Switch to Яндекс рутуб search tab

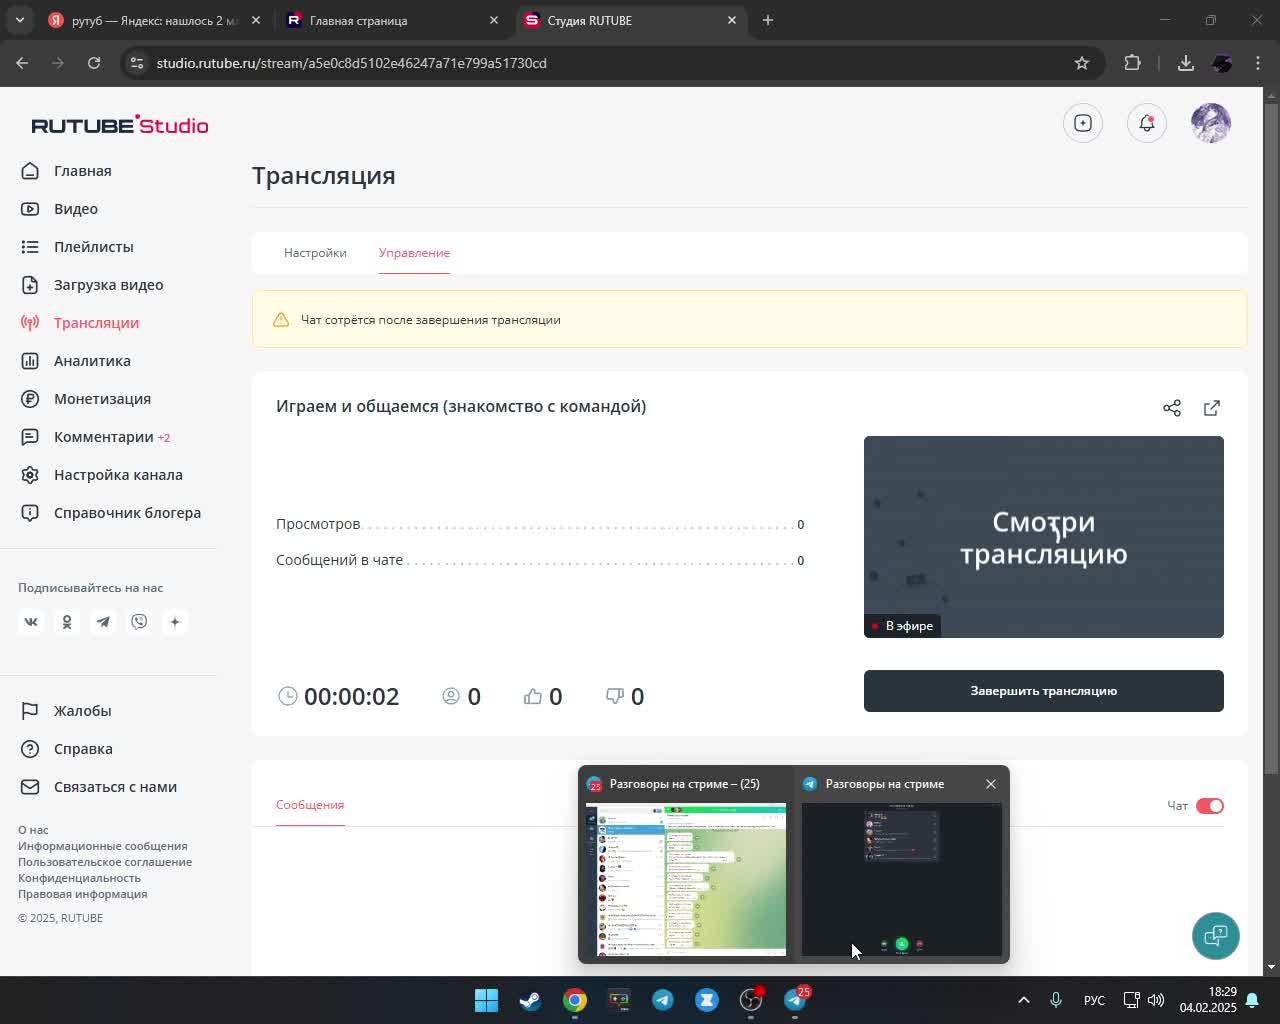click(155, 20)
